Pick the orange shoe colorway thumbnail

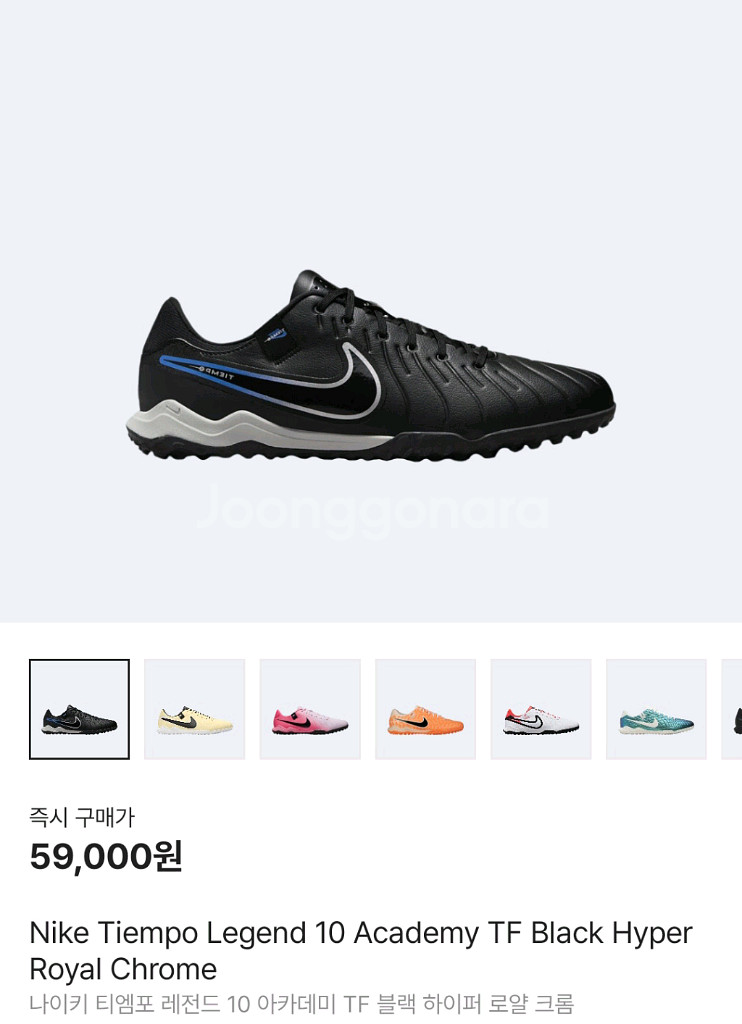[425, 709]
